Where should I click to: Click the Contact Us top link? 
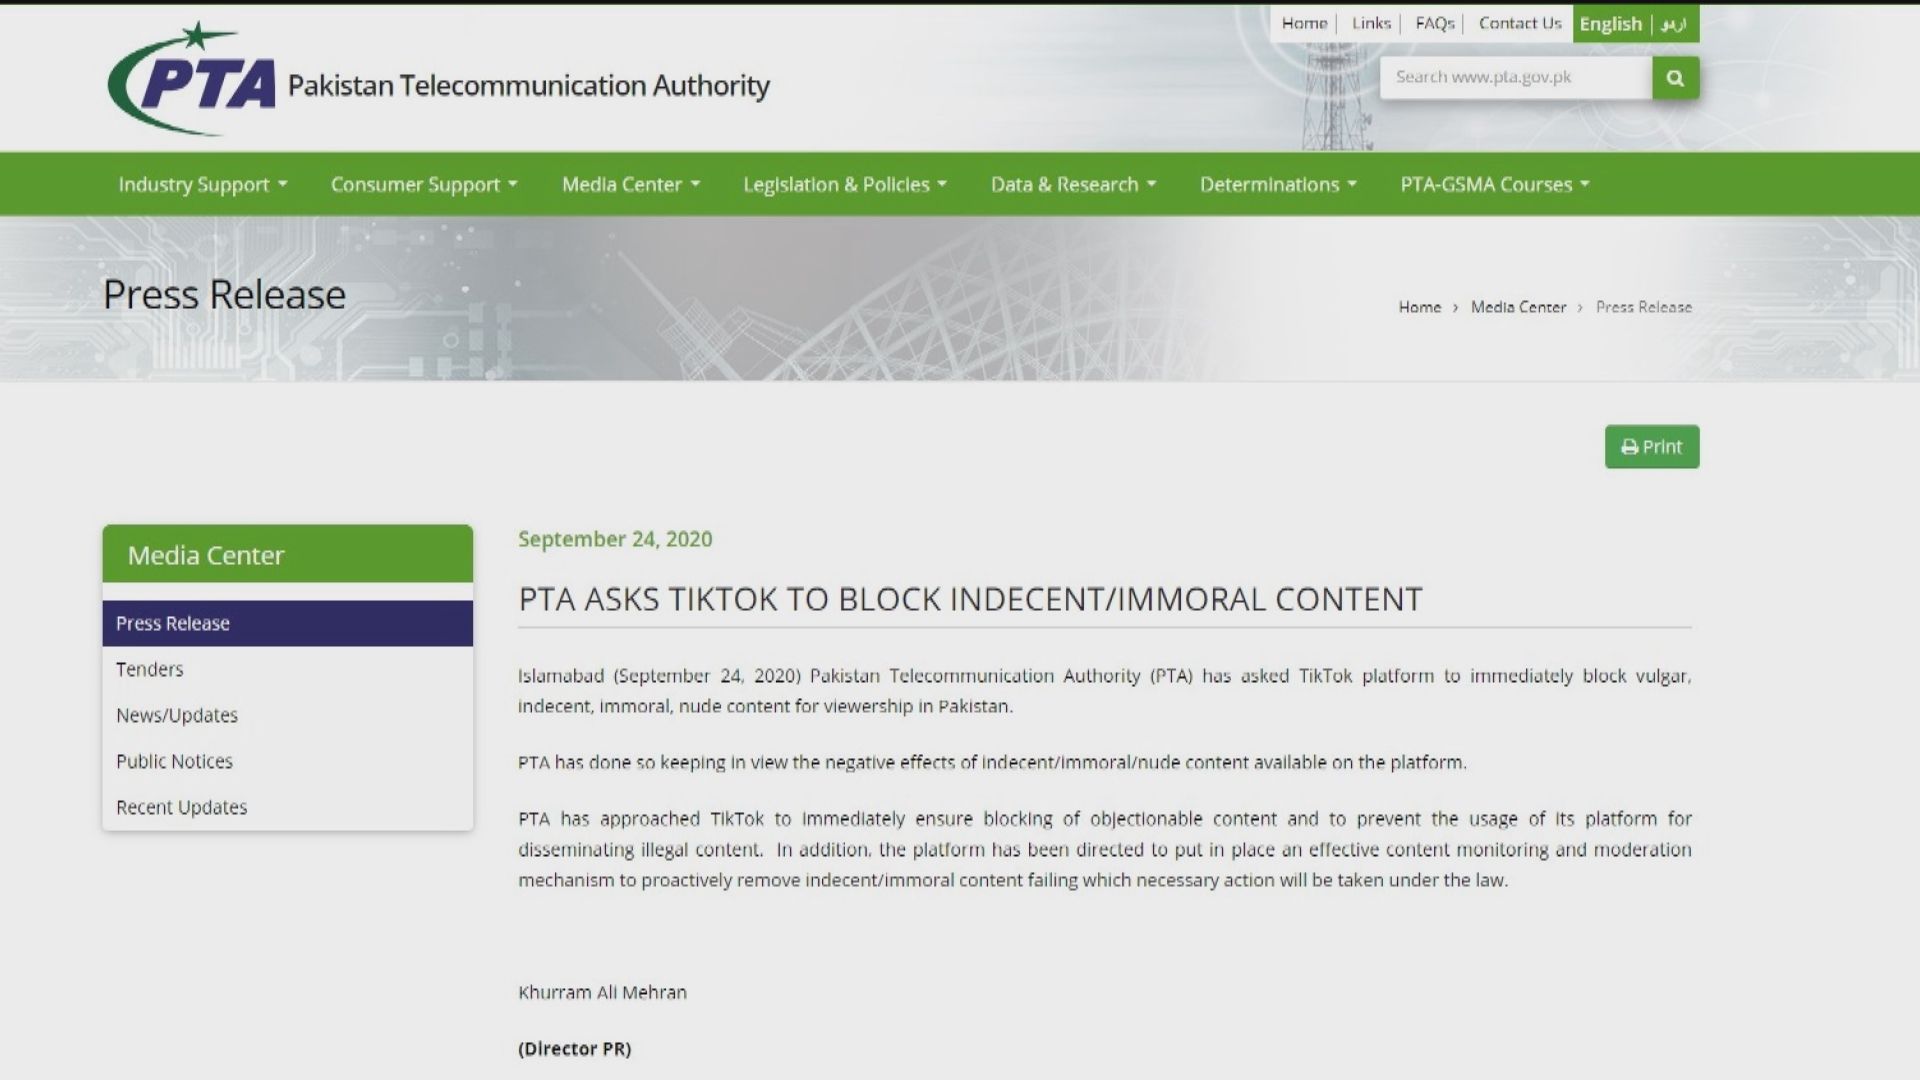pos(1519,23)
